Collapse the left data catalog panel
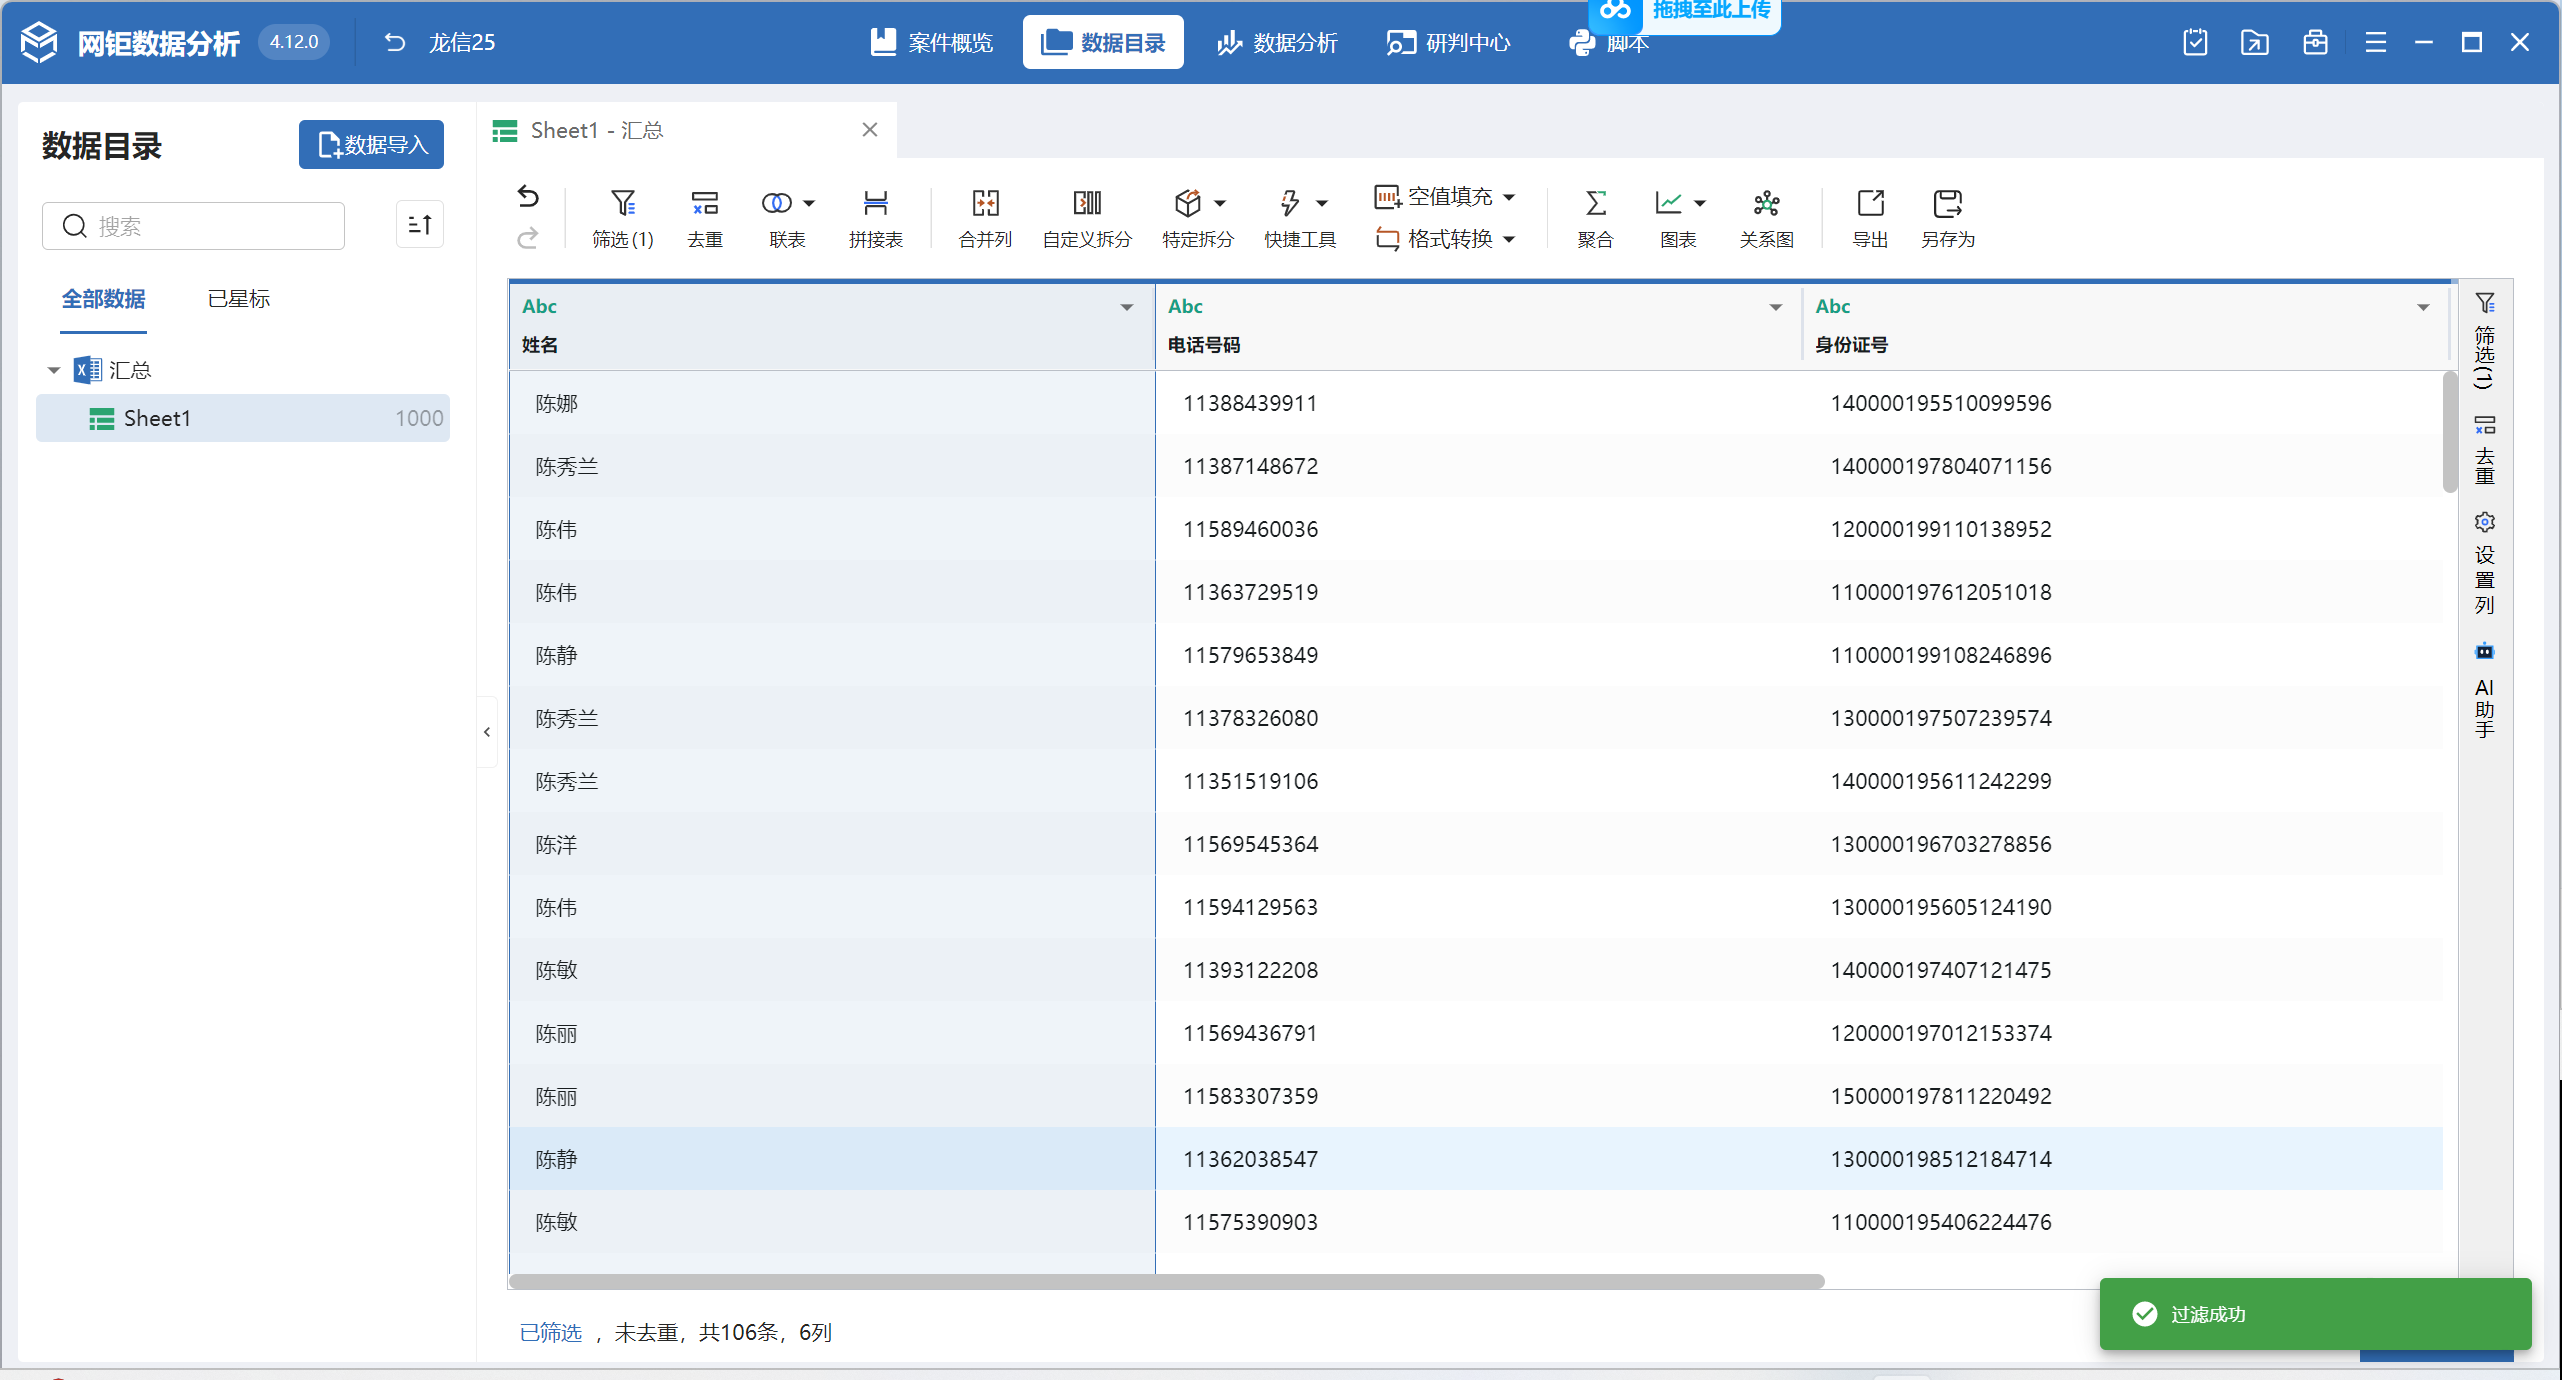Screen dimensions: 2562x1380 point(487,732)
